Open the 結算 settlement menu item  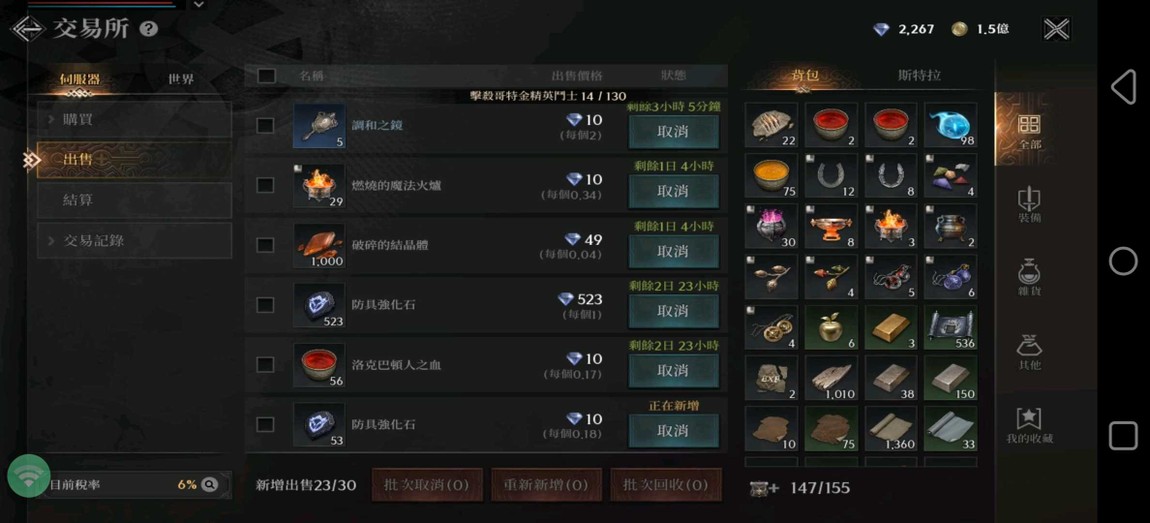coord(134,200)
